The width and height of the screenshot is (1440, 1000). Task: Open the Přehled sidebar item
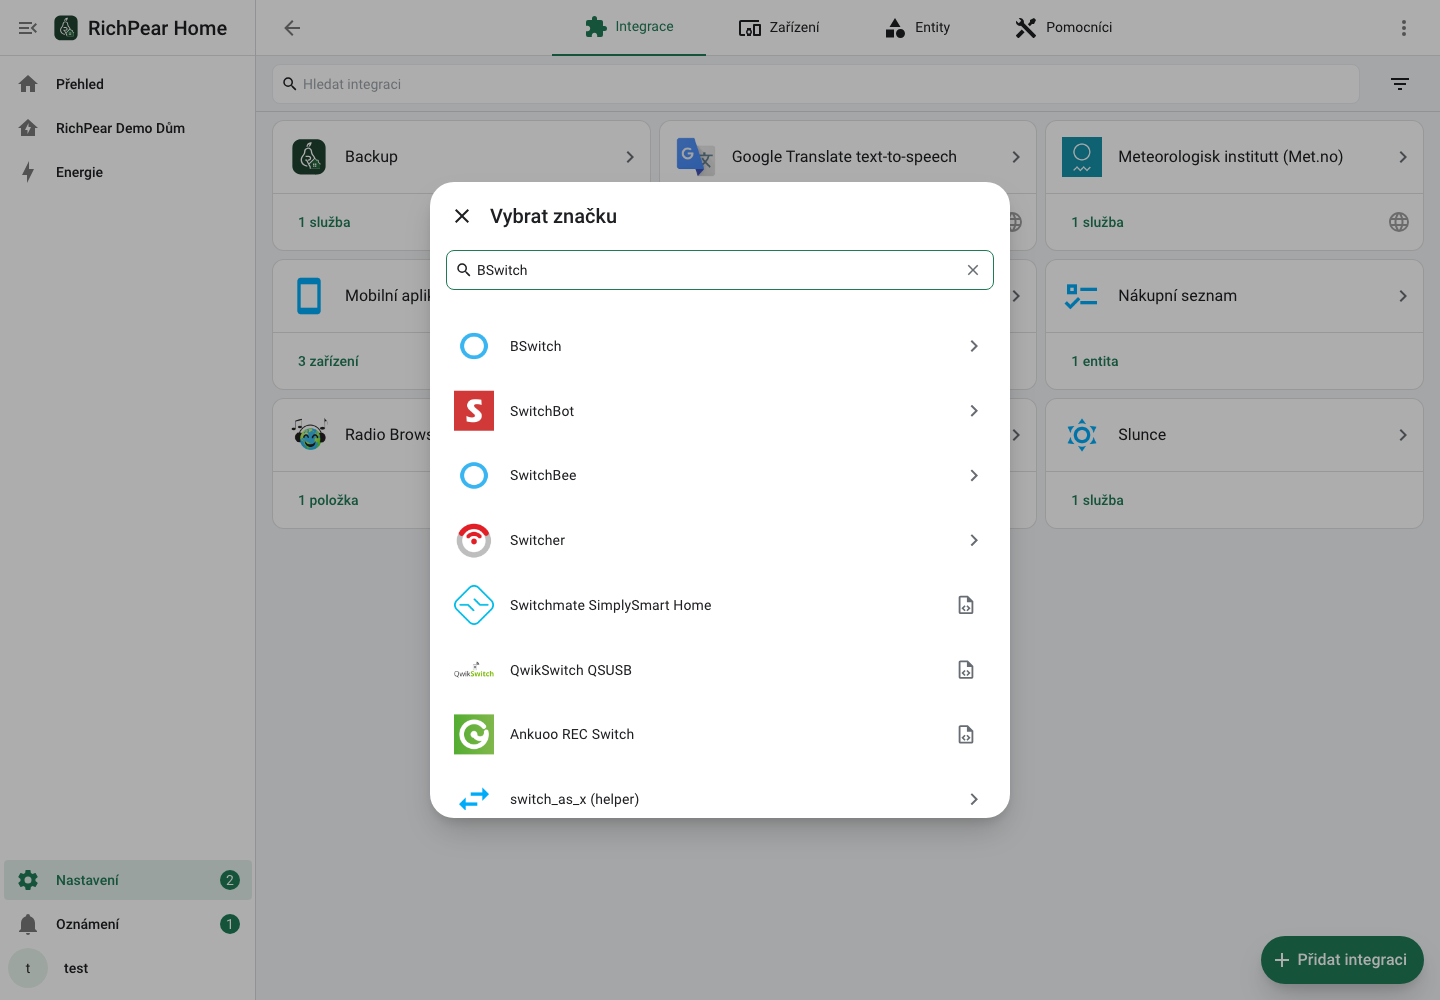[128, 84]
